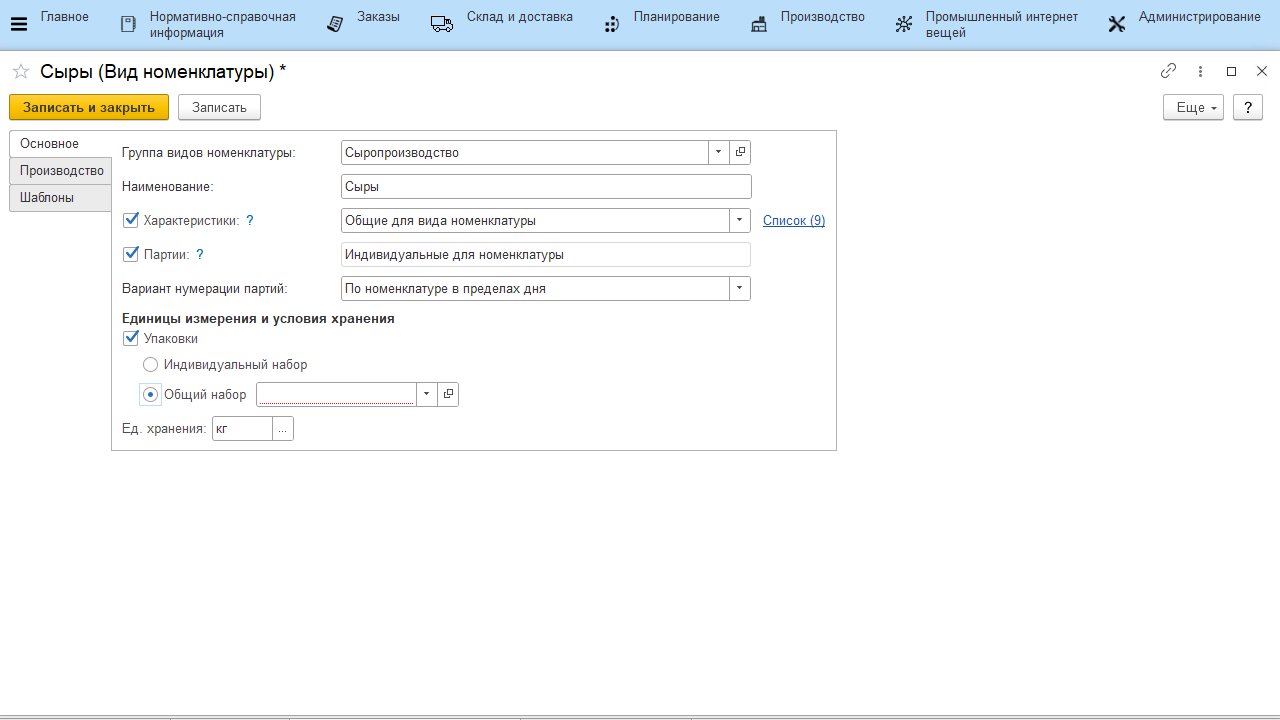Add form to favorites with star icon
Screen dimensions: 1280x720
coord(20,71)
